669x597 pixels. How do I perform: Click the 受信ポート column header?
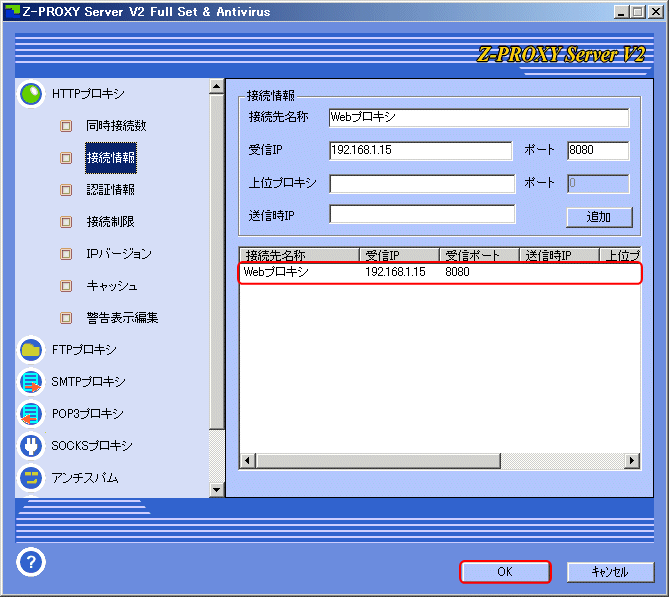coord(480,255)
